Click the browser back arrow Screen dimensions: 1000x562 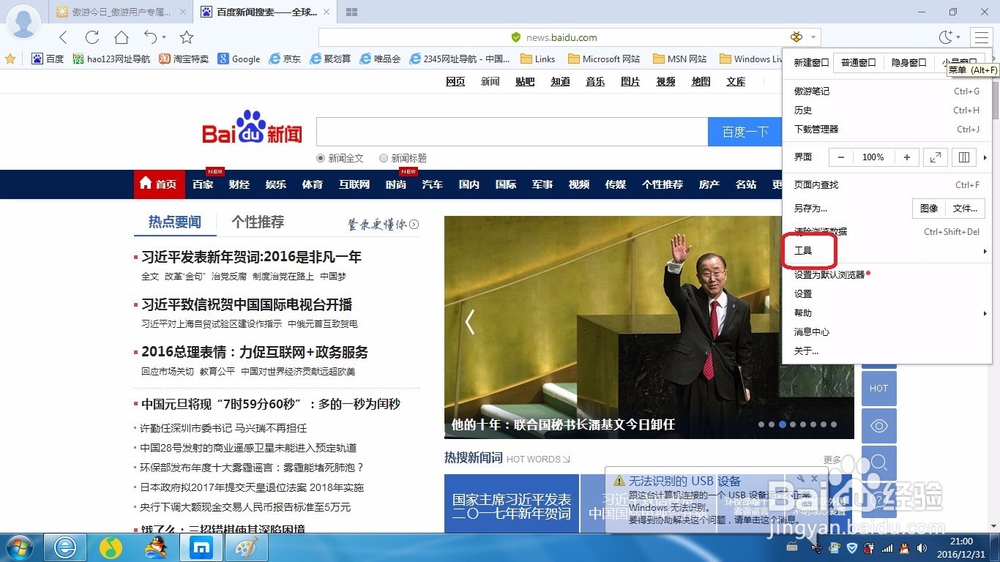[x=62, y=37]
